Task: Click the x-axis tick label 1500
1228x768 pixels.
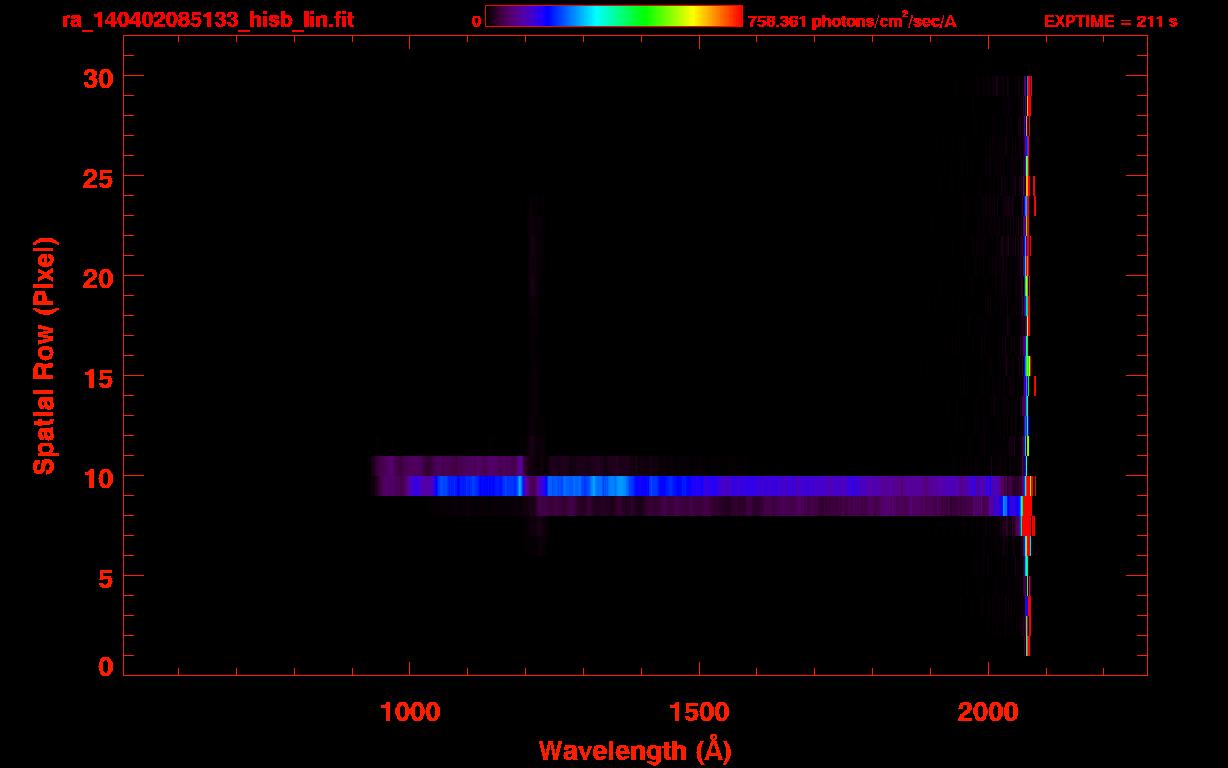Action: [x=698, y=711]
